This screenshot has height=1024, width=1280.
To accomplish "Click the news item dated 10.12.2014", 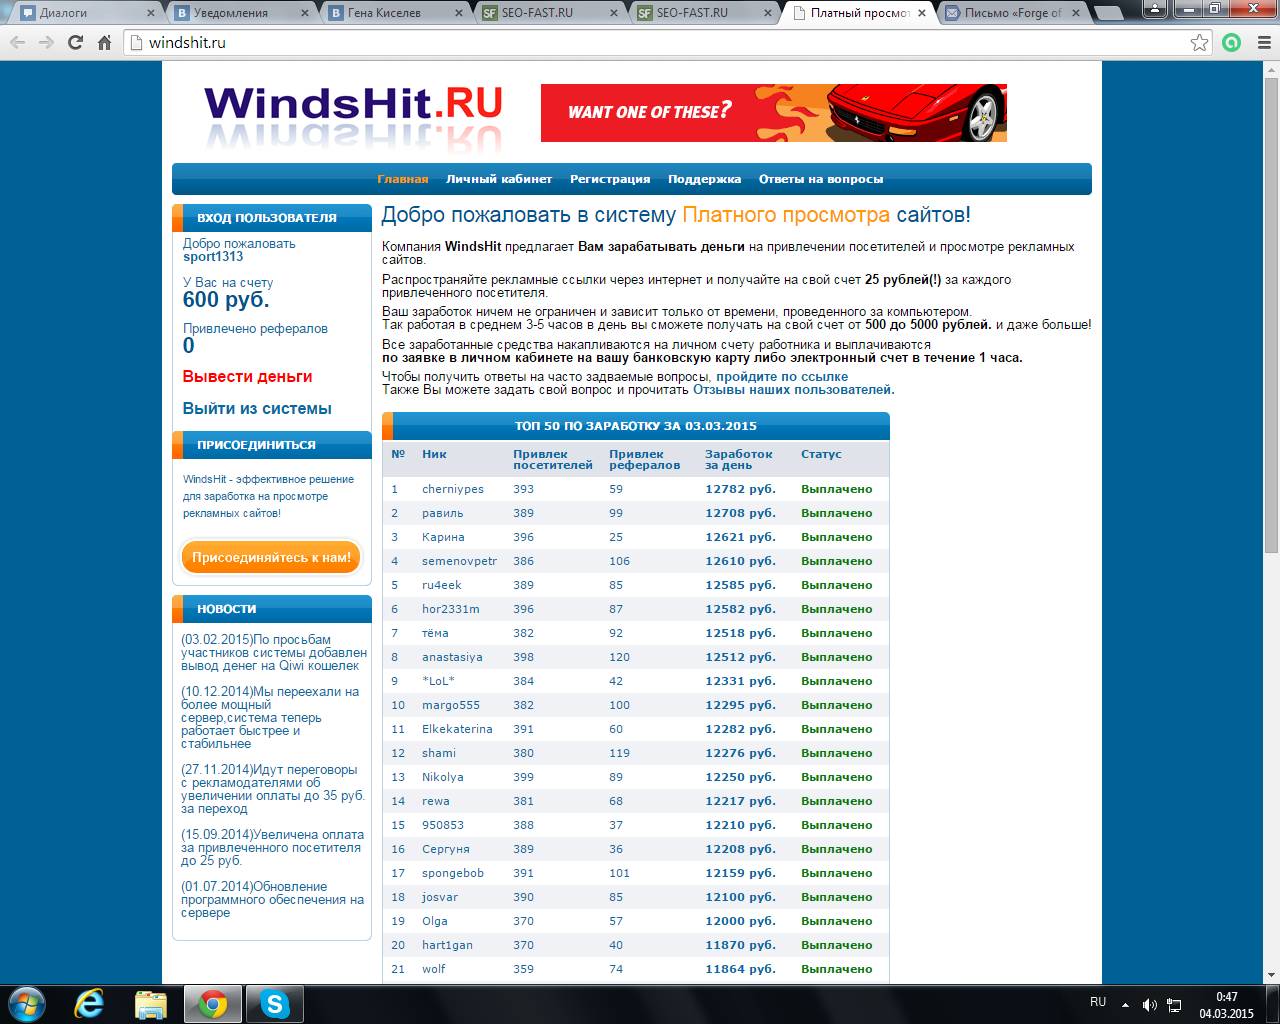I will 270,718.
